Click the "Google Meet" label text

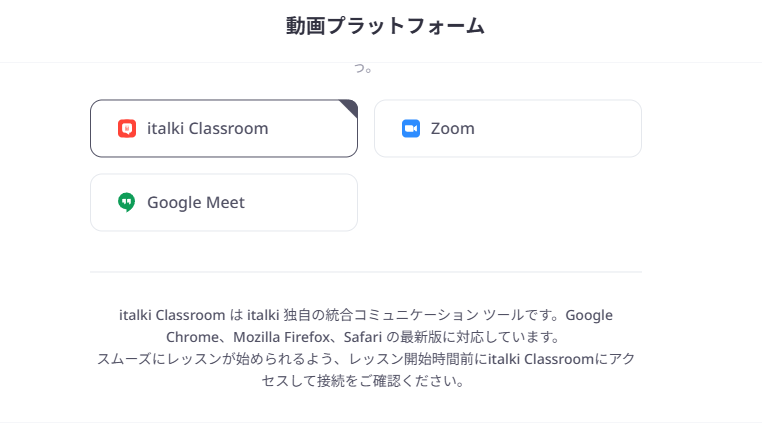tap(196, 202)
